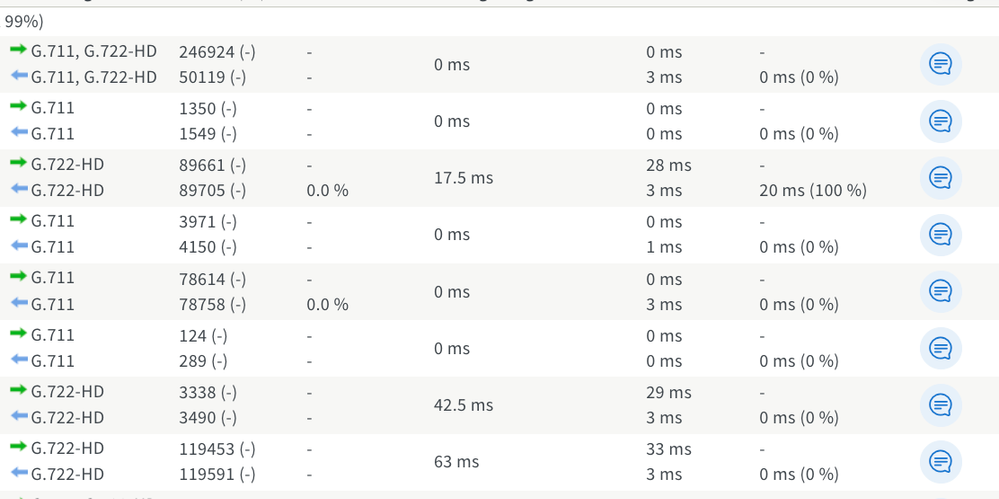Click the 63 ms value

coord(456,462)
